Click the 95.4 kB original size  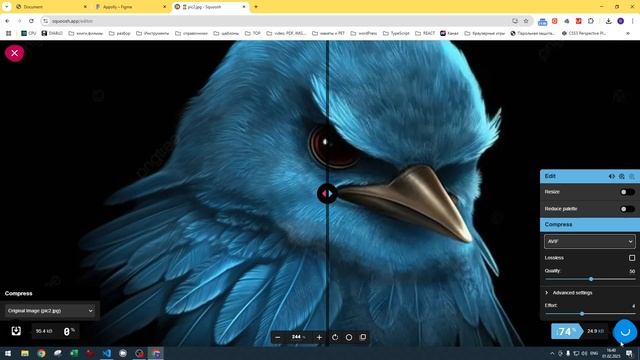tap(44, 331)
